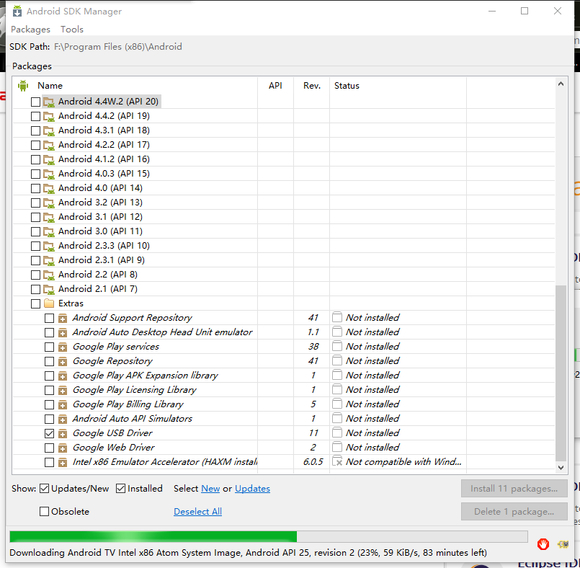Select the Android 2.2 (API 8) row
The height and width of the screenshot is (568, 580).
point(284,275)
